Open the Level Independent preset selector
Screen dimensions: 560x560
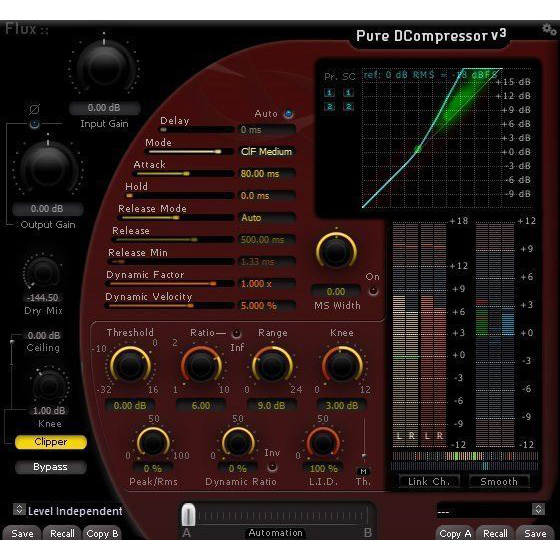point(19,509)
